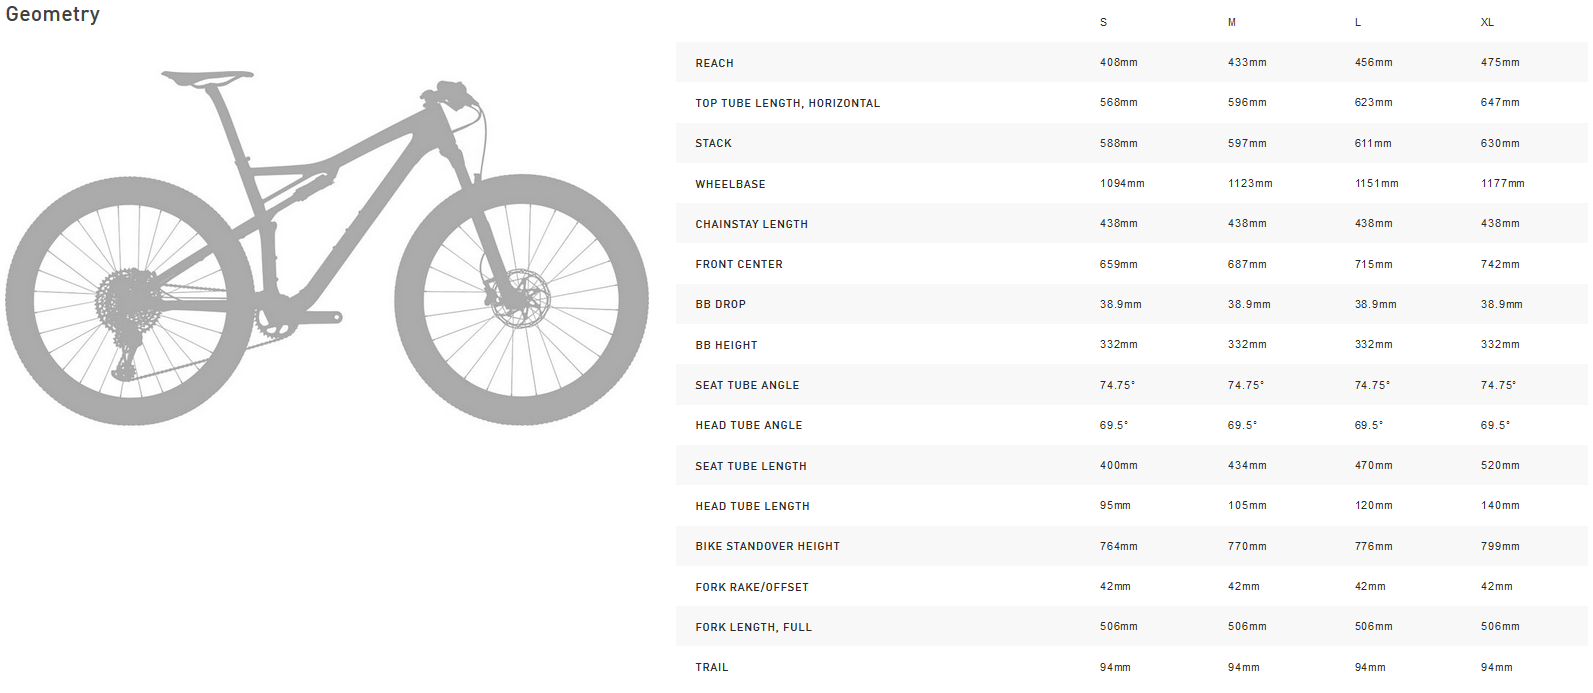This screenshot has width=1593, height=693.
Task: Click the REACH row label
Action: (714, 63)
